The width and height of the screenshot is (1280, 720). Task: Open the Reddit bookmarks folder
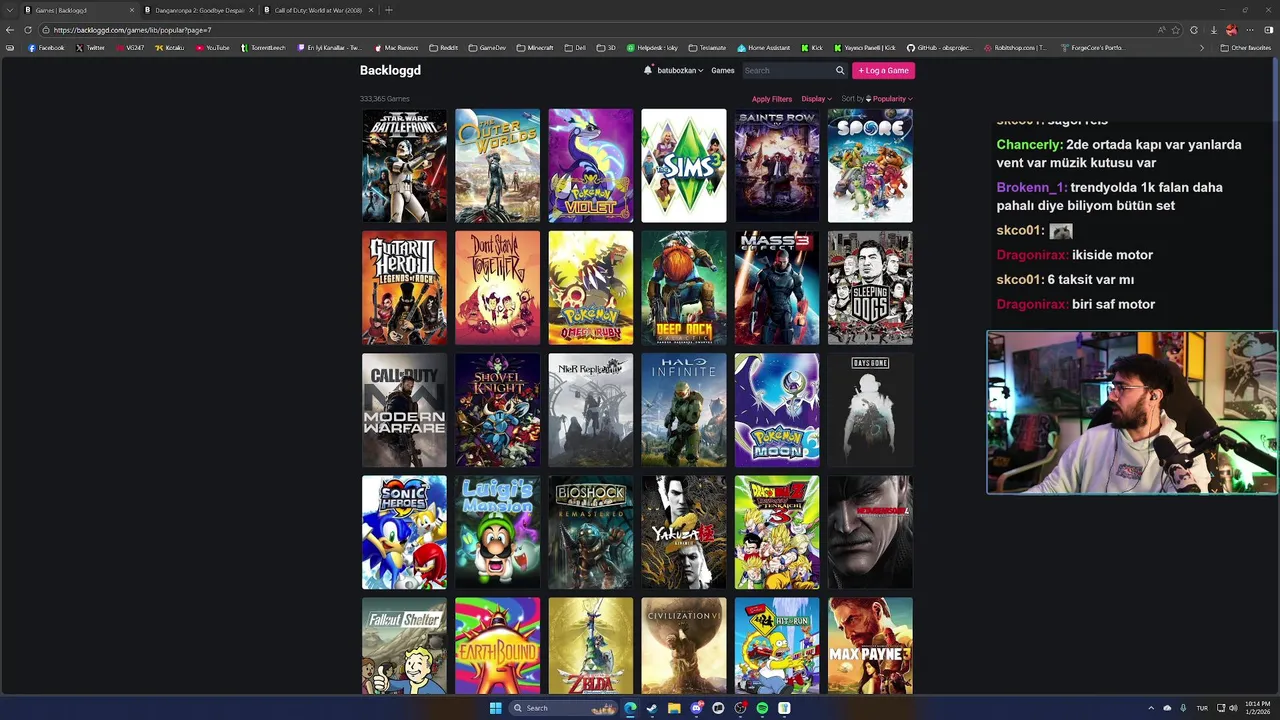point(443,48)
